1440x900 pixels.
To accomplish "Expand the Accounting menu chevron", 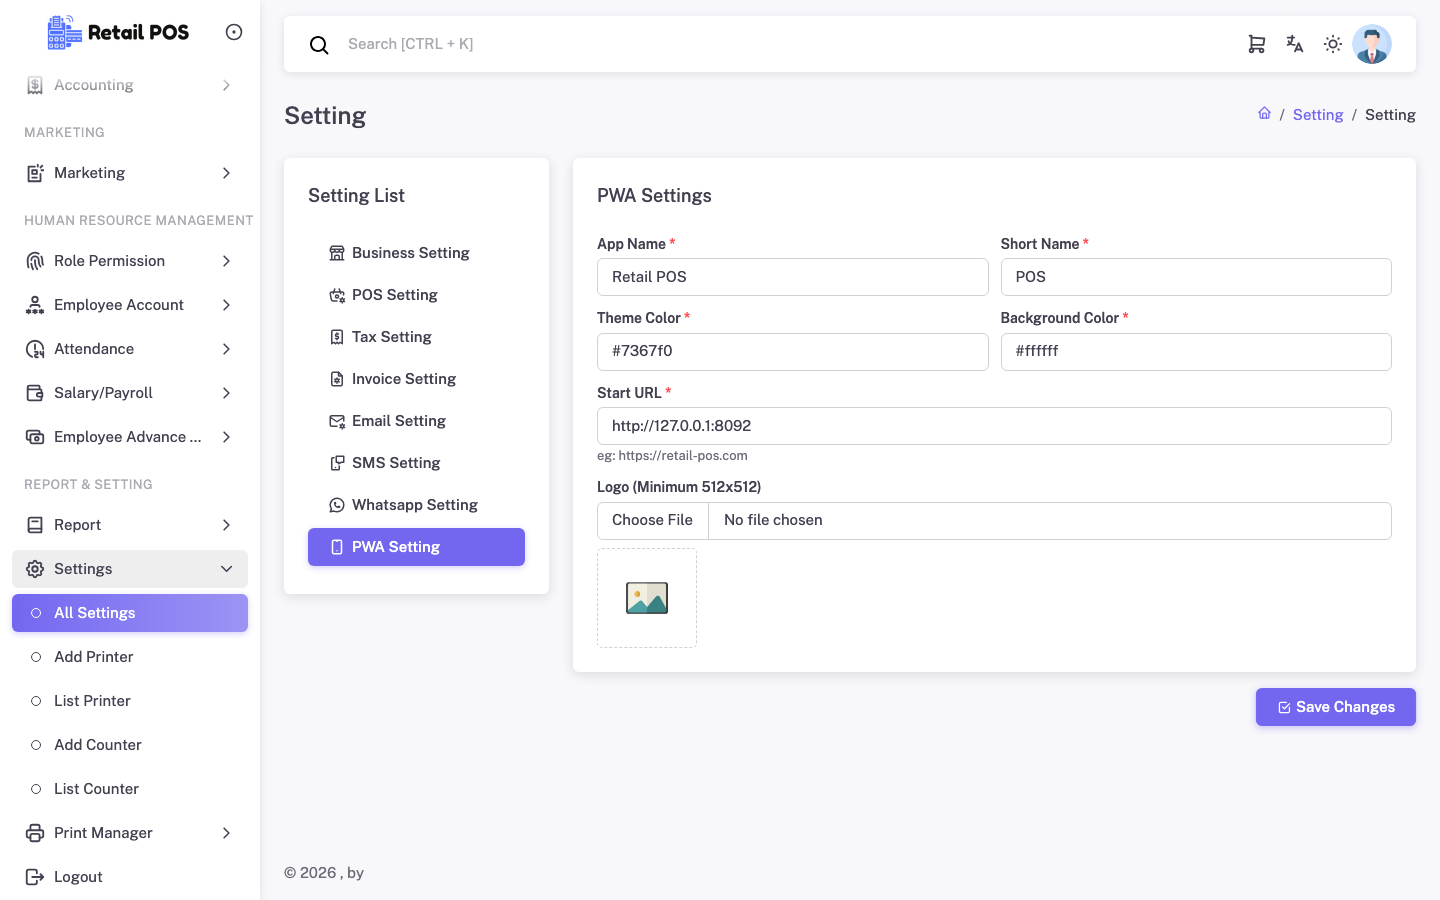I will point(227,85).
